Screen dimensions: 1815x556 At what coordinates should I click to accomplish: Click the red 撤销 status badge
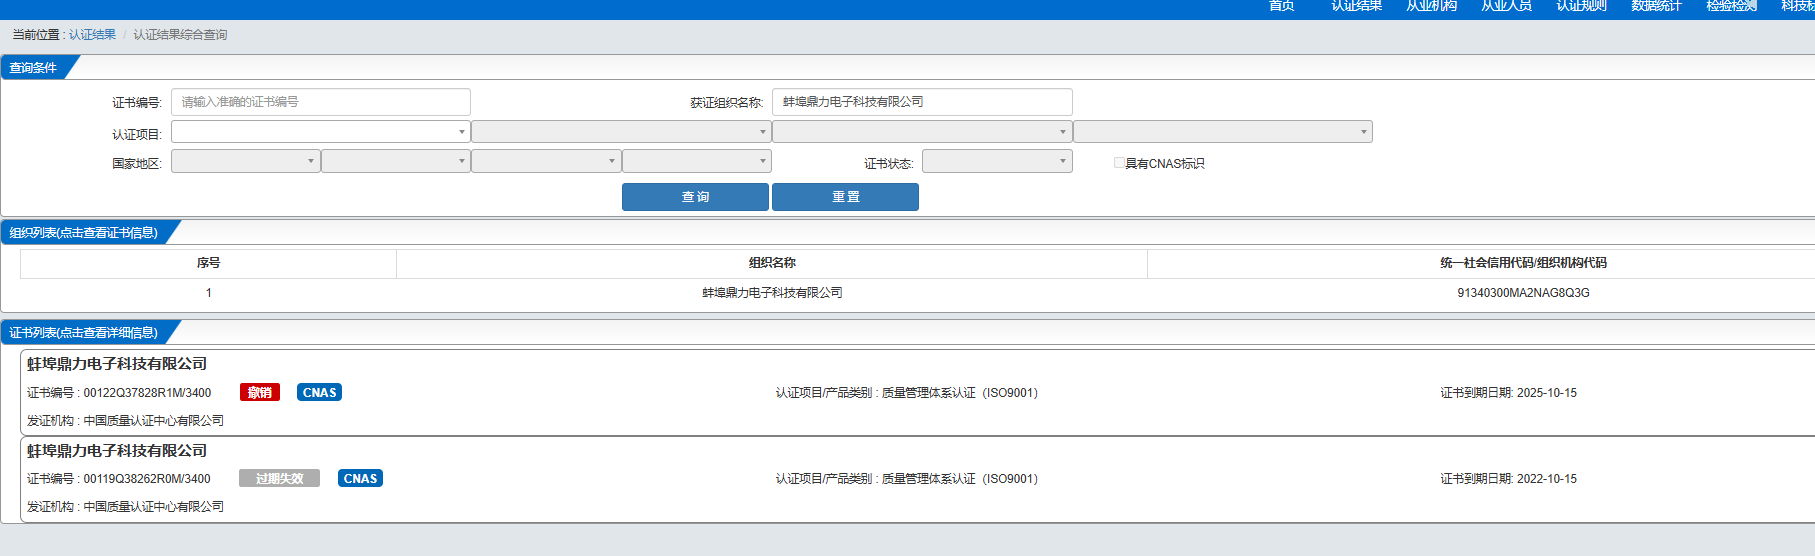(259, 393)
